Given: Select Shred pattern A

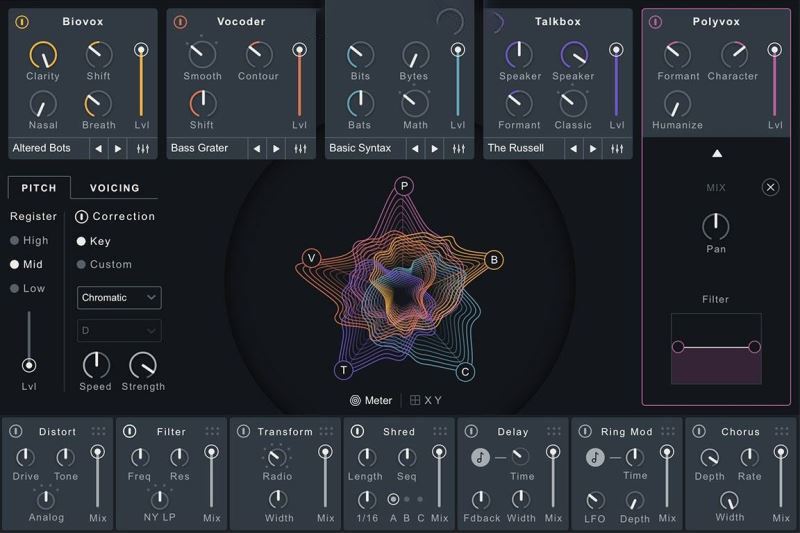Looking at the screenshot, I should (x=393, y=500).
